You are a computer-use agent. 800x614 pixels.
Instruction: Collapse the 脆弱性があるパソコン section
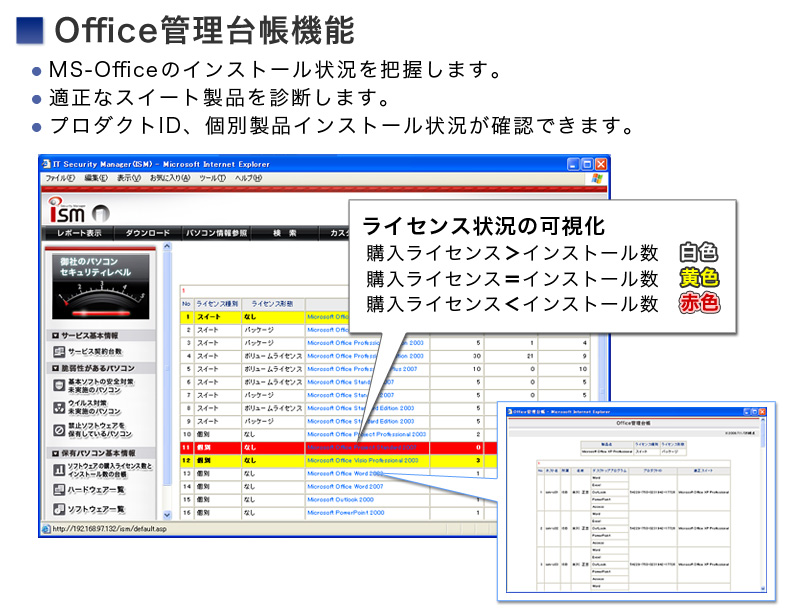coord(56,368)
